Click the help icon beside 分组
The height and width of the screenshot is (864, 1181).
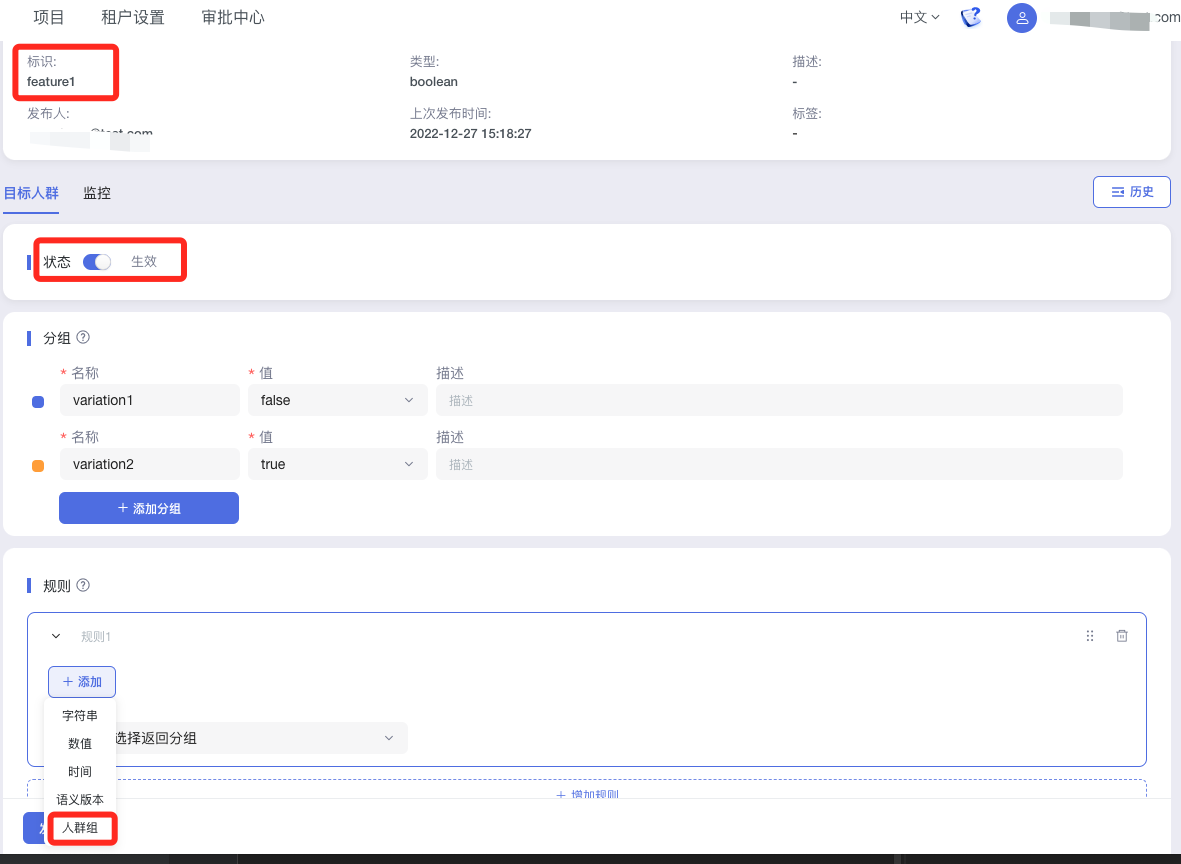tap(83, 338)
